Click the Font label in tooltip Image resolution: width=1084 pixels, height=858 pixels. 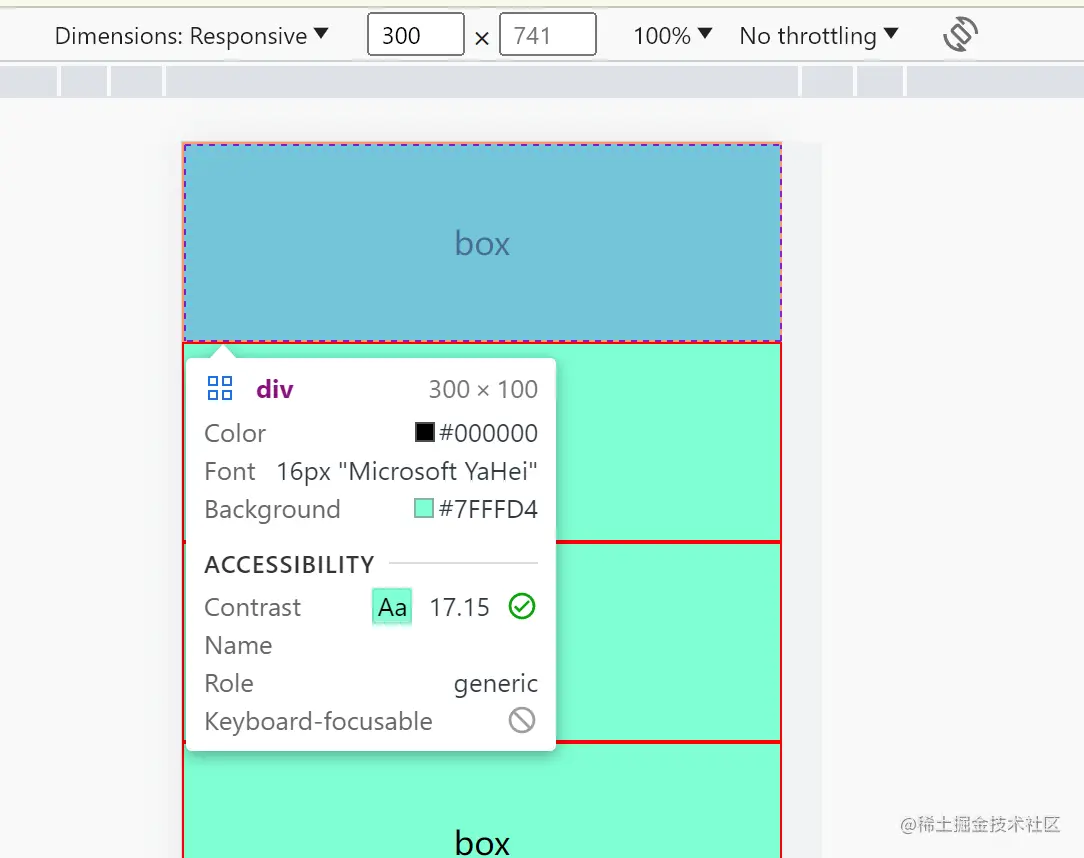230,472
